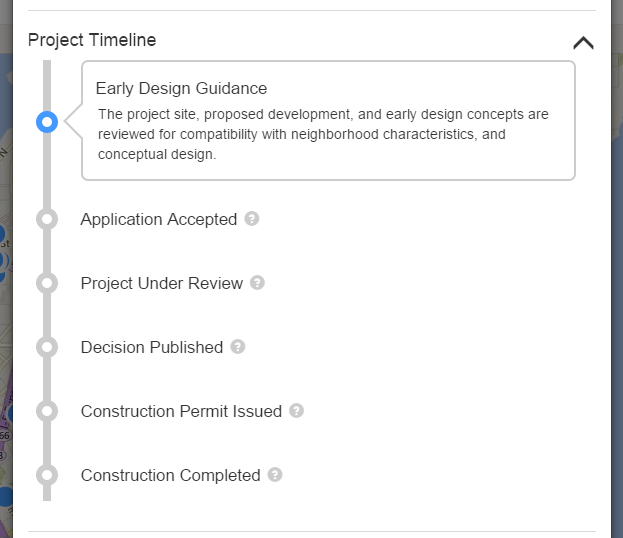Open the Project Under Review step label
623x538 pixels.
click(162, 283)
